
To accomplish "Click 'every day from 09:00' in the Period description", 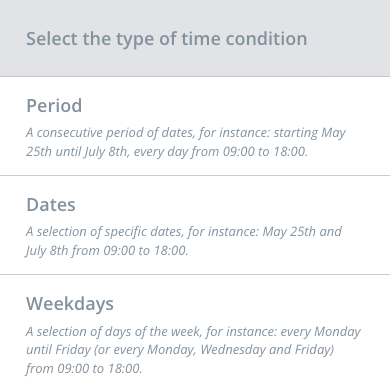I will pyautogui.click(x=194, y=152).
